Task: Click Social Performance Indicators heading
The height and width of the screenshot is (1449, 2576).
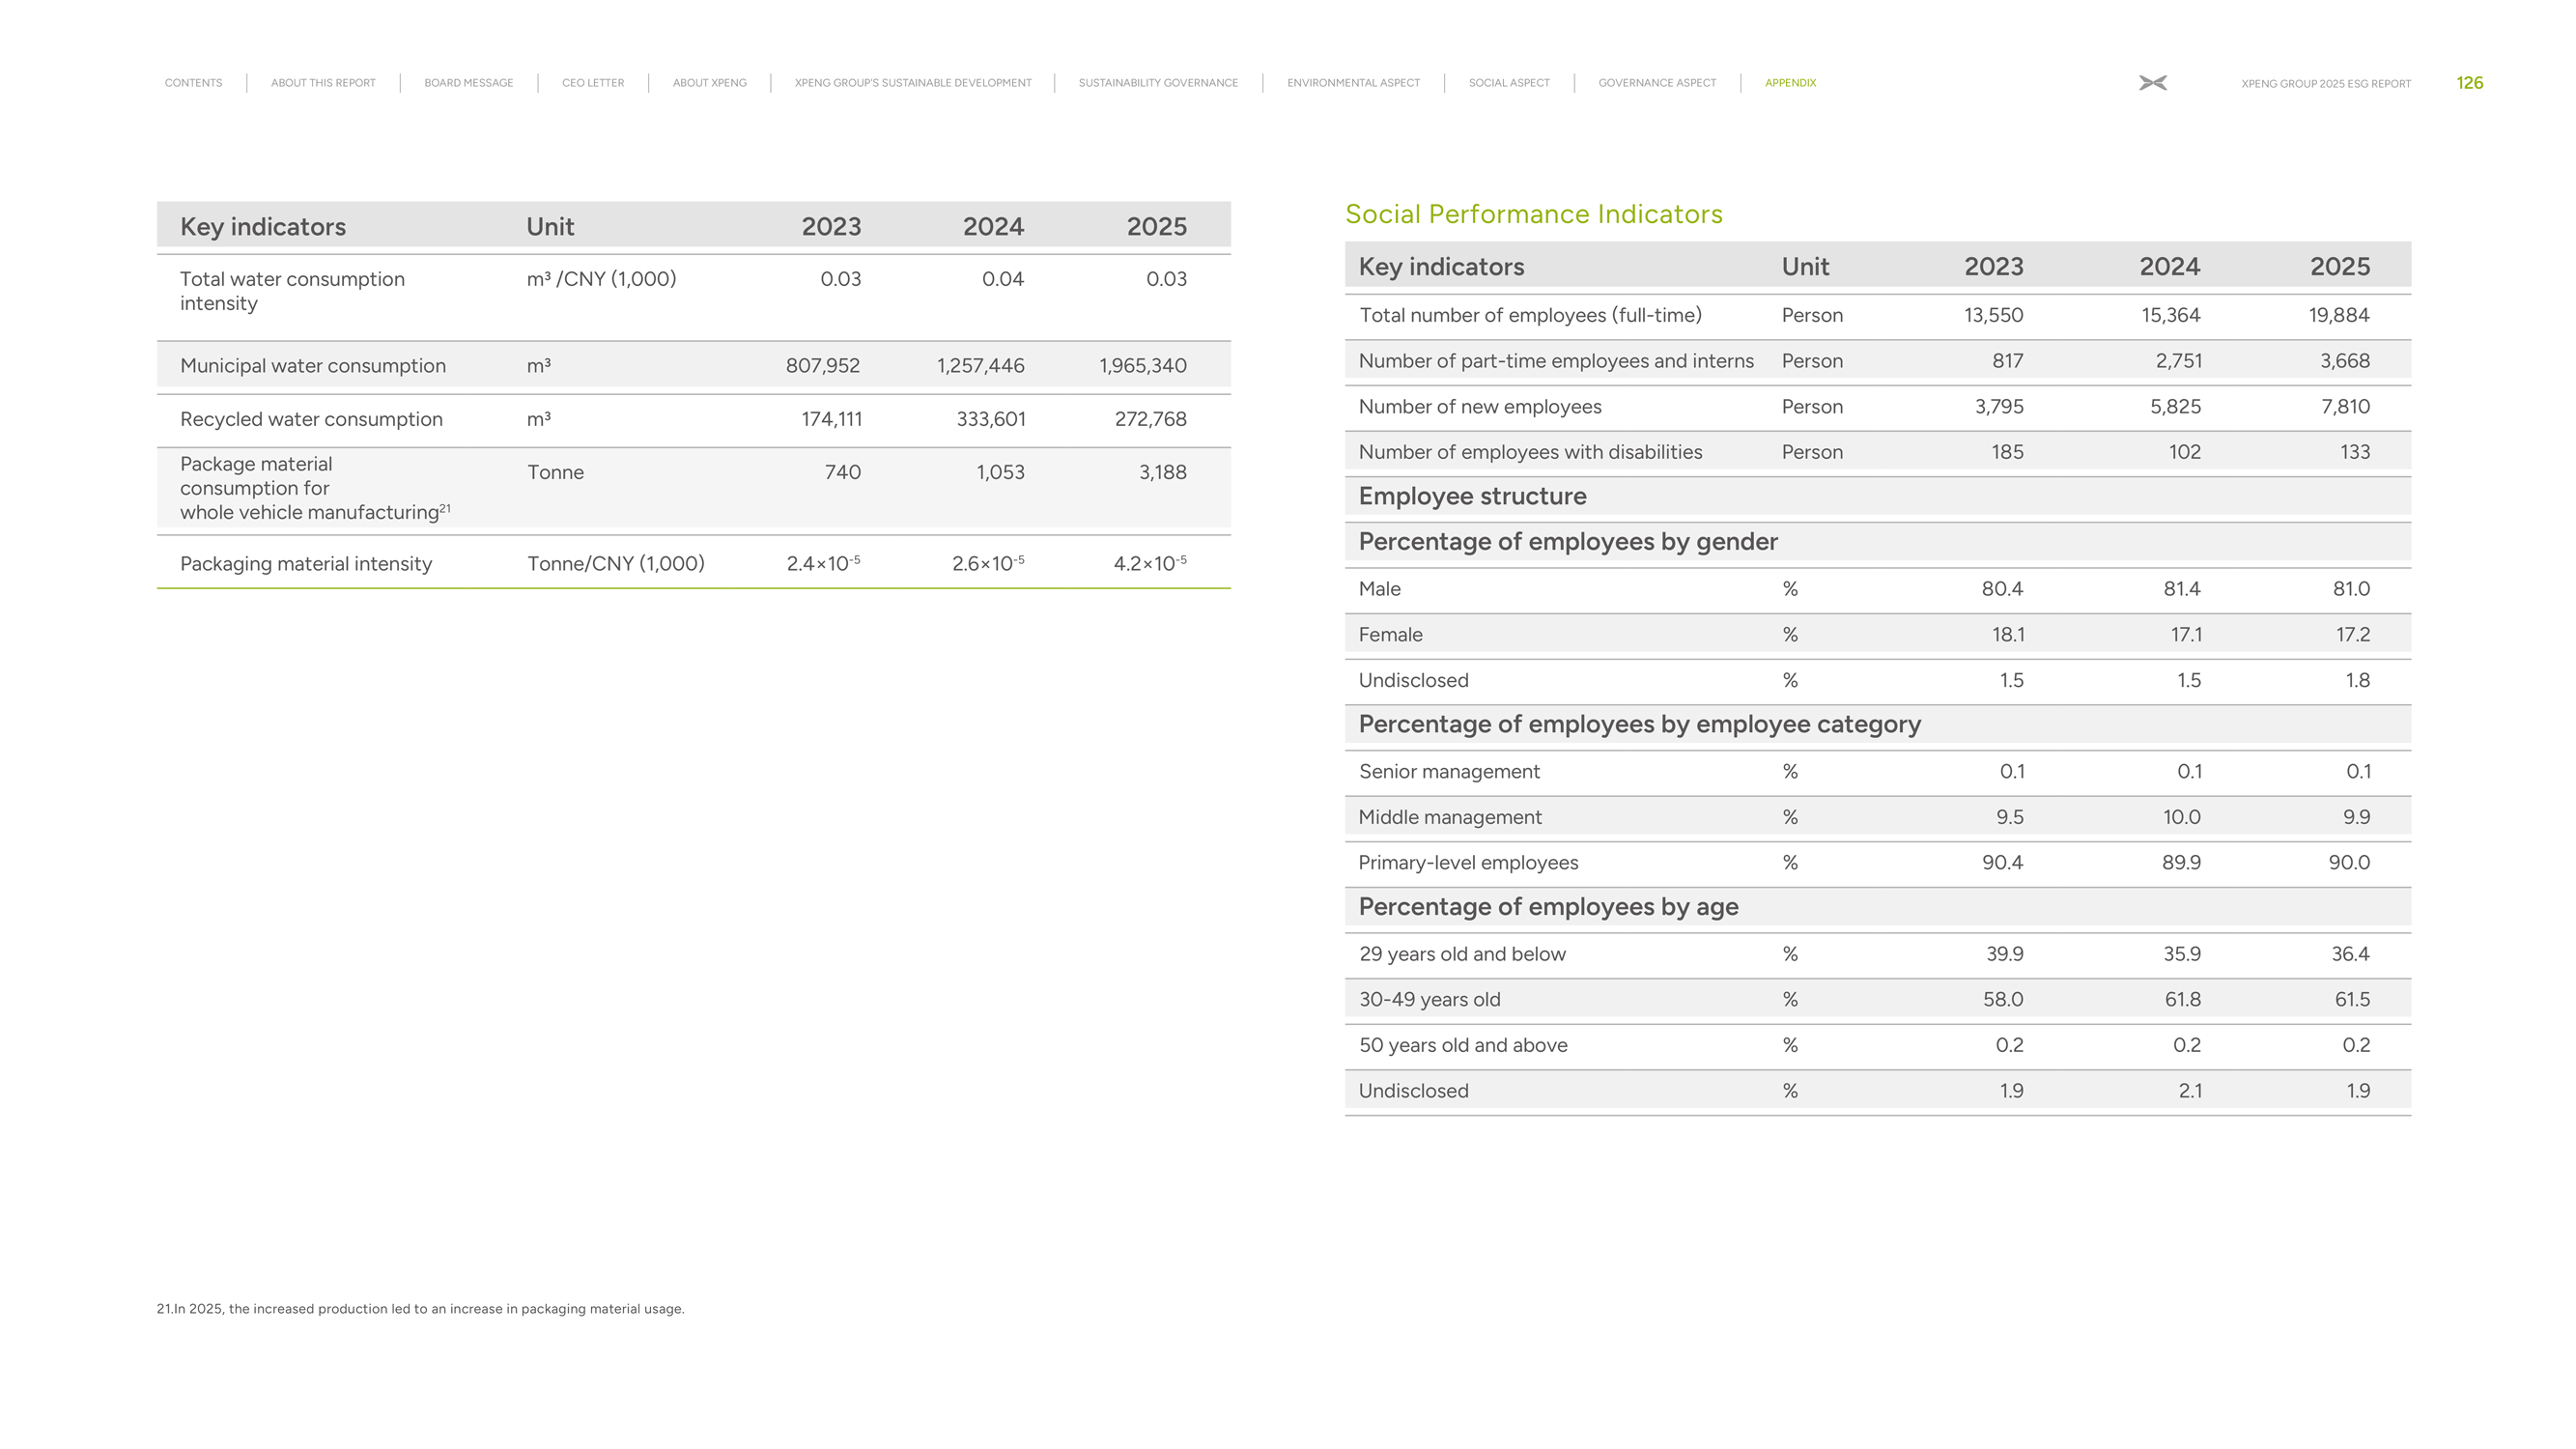Action: tap(1533, 214)
